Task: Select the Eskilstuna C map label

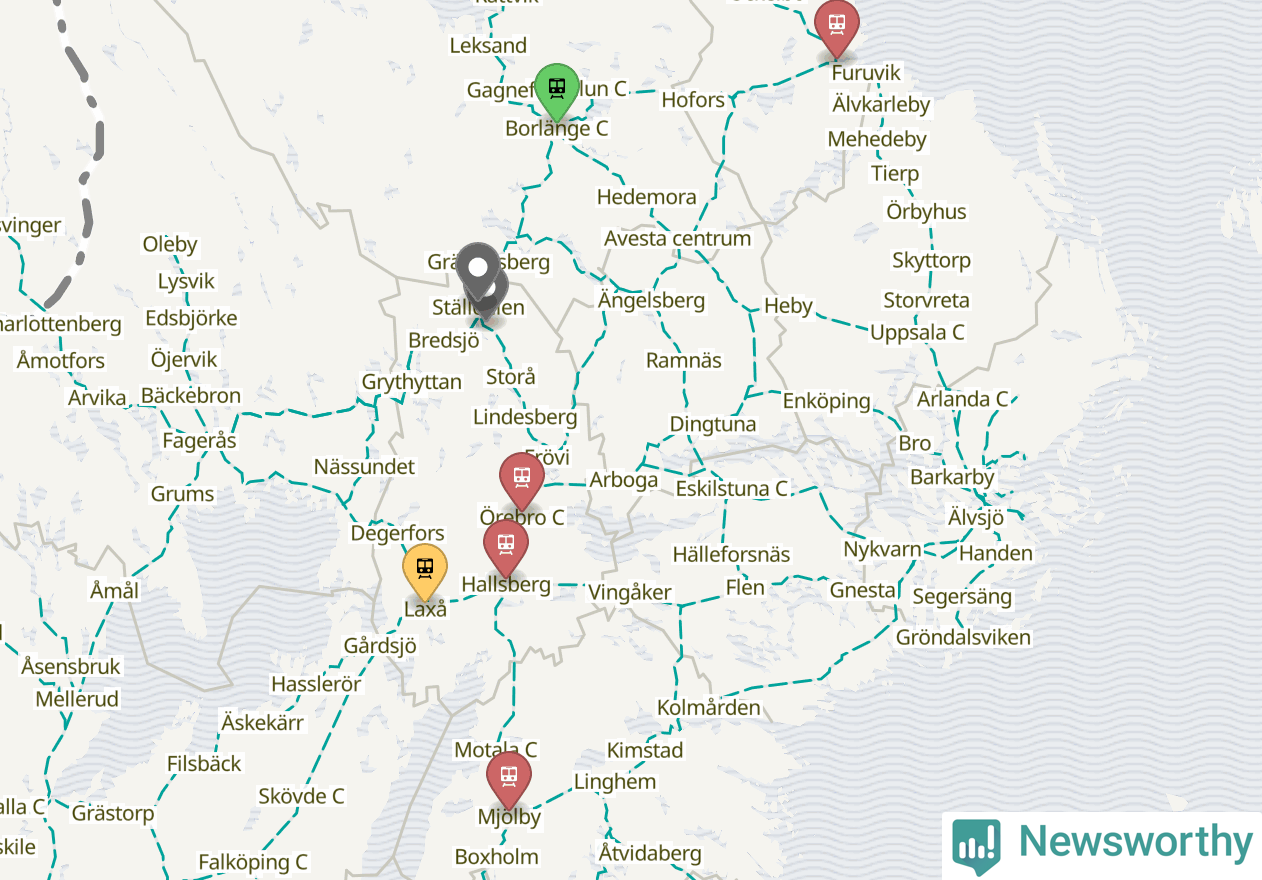Action: [x=732, y=489]
